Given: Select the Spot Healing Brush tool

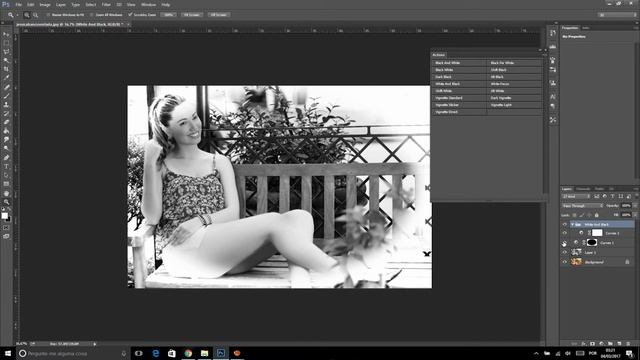Looking at the screenshot, I should click(6, 87).
